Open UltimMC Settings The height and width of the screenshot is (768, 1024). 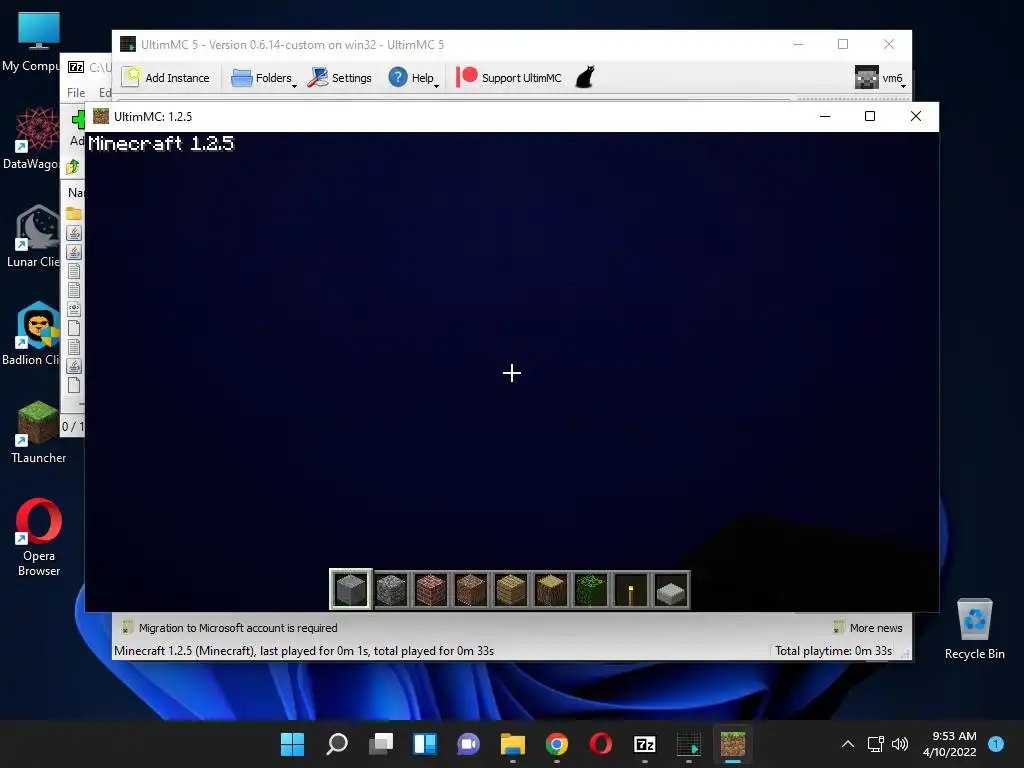pos(340,78)
